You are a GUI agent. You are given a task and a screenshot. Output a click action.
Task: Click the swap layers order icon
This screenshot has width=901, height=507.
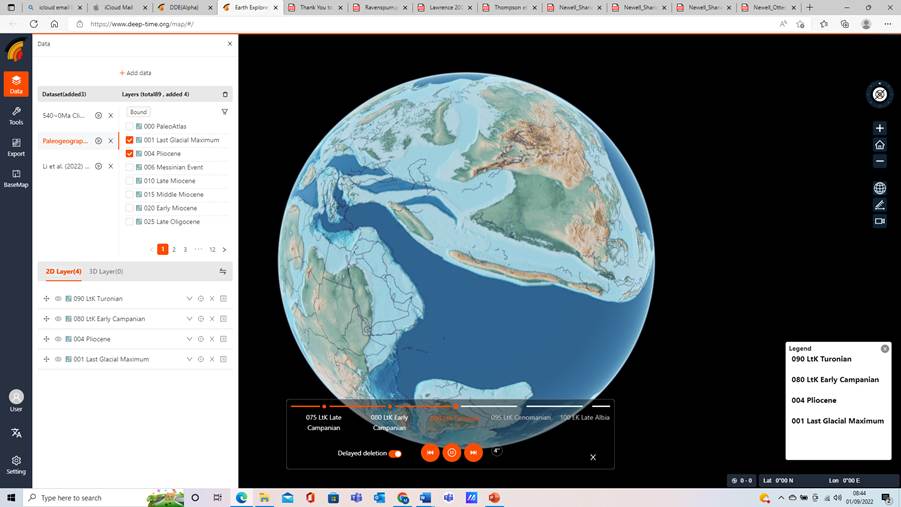pos(223,271)
